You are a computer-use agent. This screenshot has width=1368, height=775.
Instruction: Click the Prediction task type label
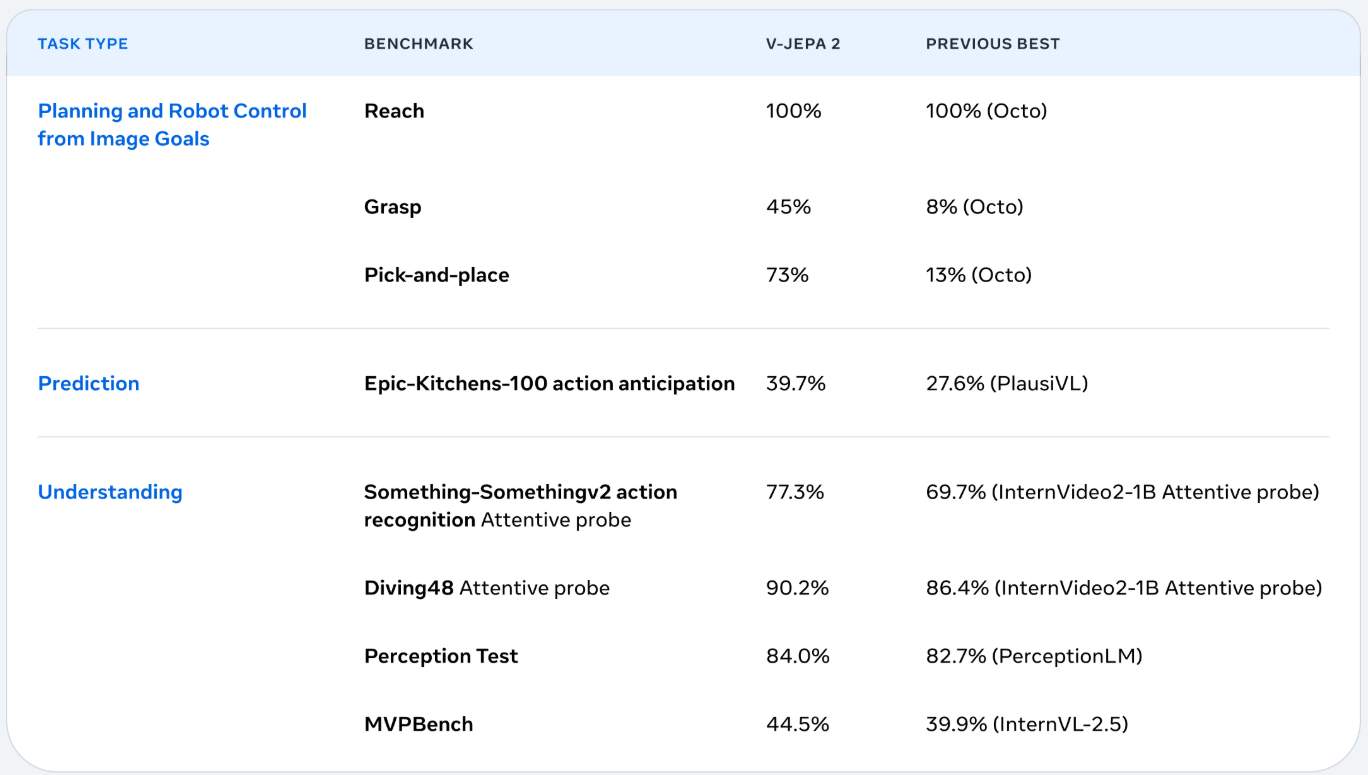click(88, 383)
